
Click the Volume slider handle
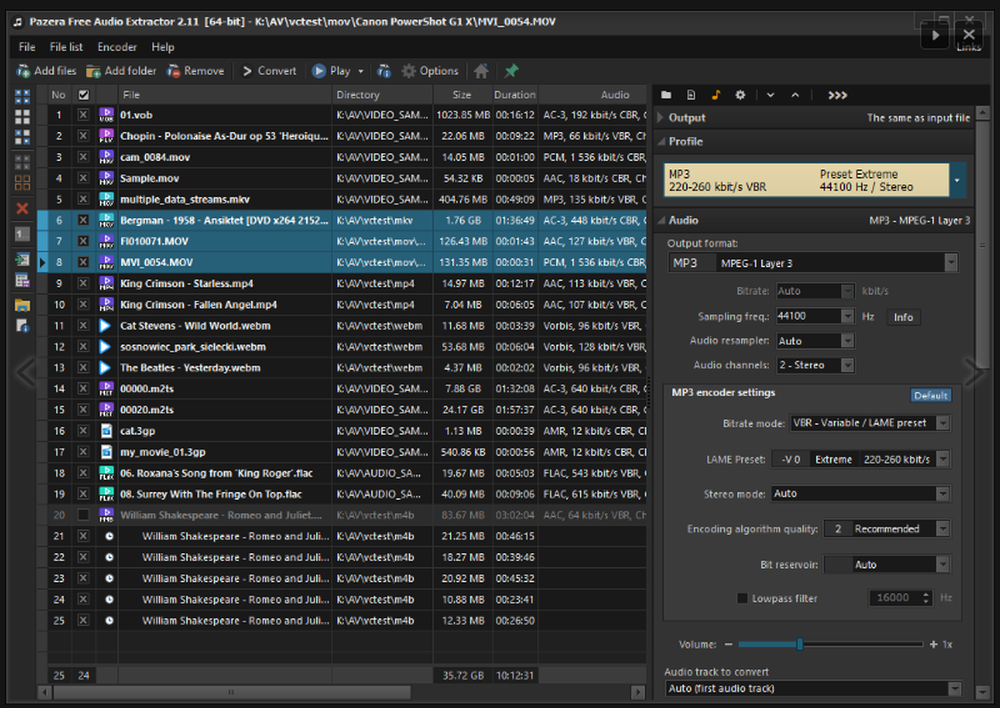pyautogui.click(x=800, y=644)
